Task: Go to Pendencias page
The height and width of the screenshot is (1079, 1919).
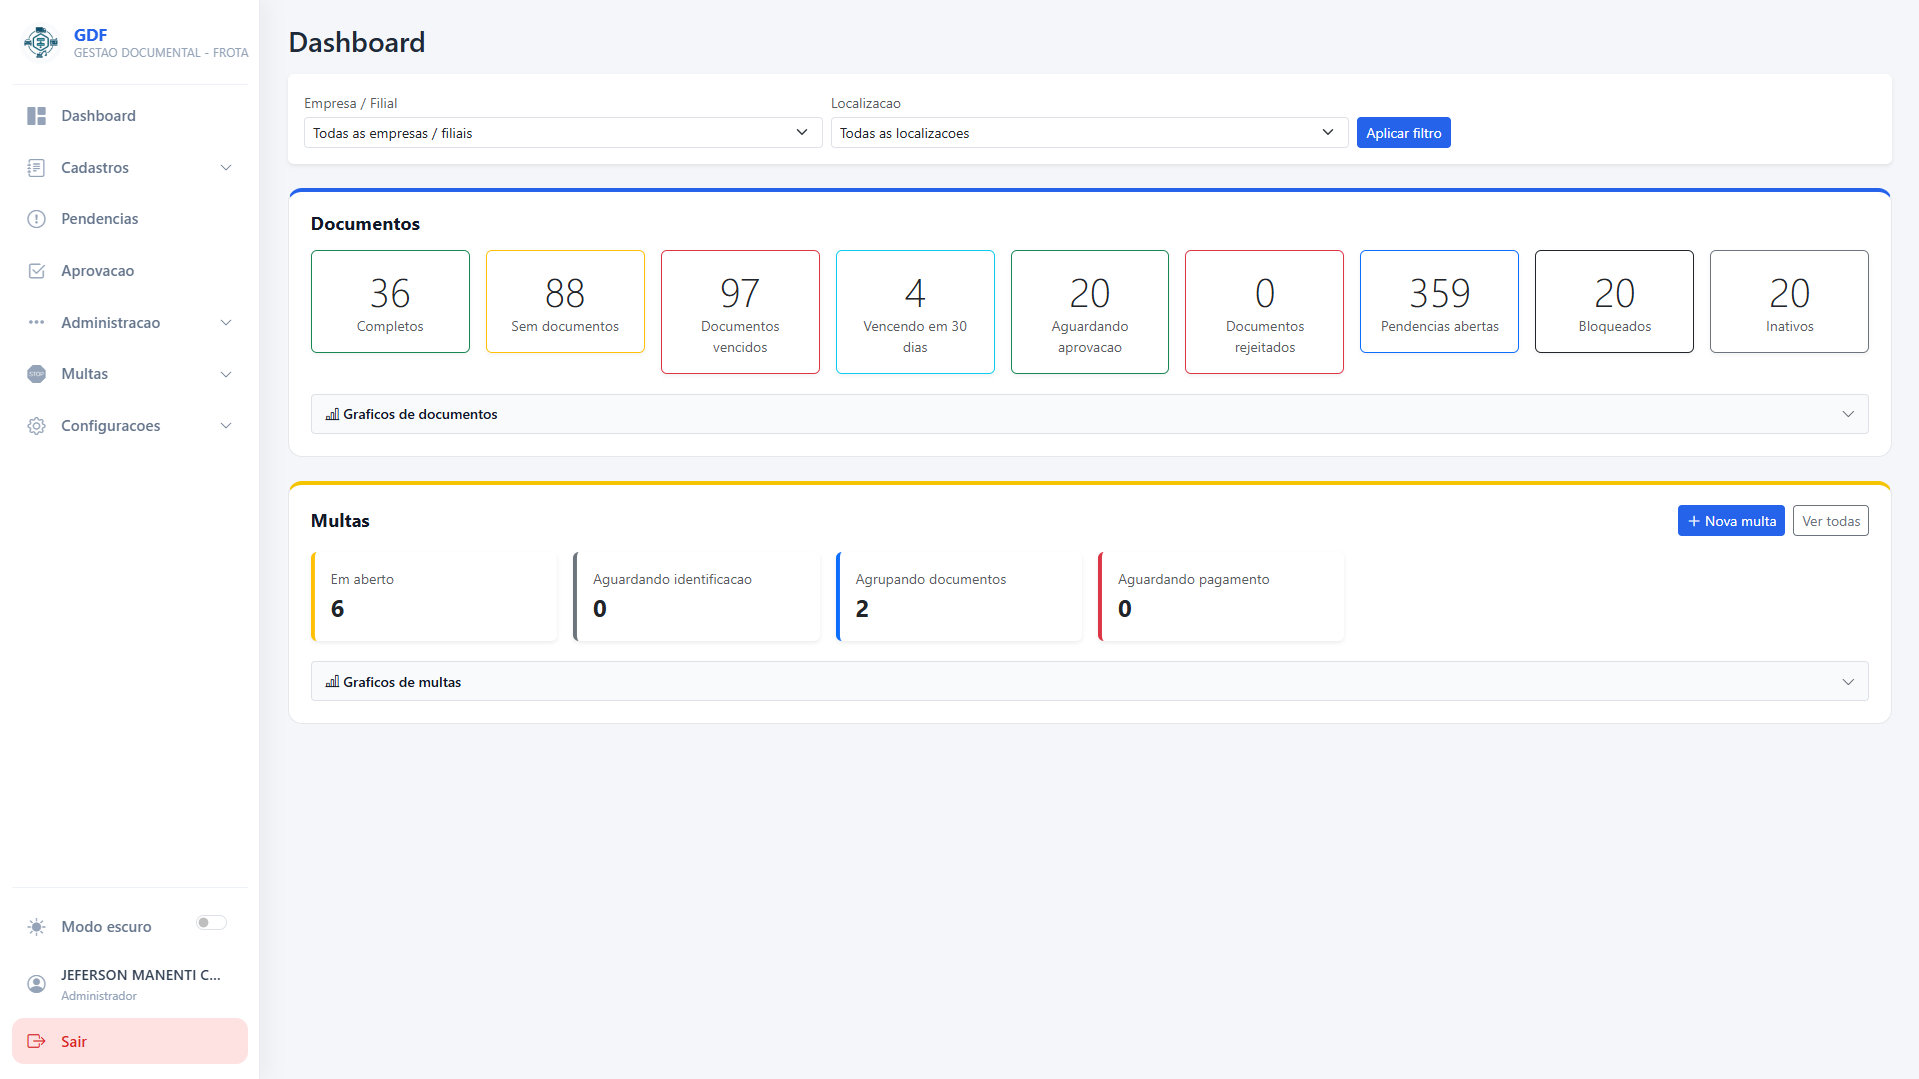Action: [130, 219]
